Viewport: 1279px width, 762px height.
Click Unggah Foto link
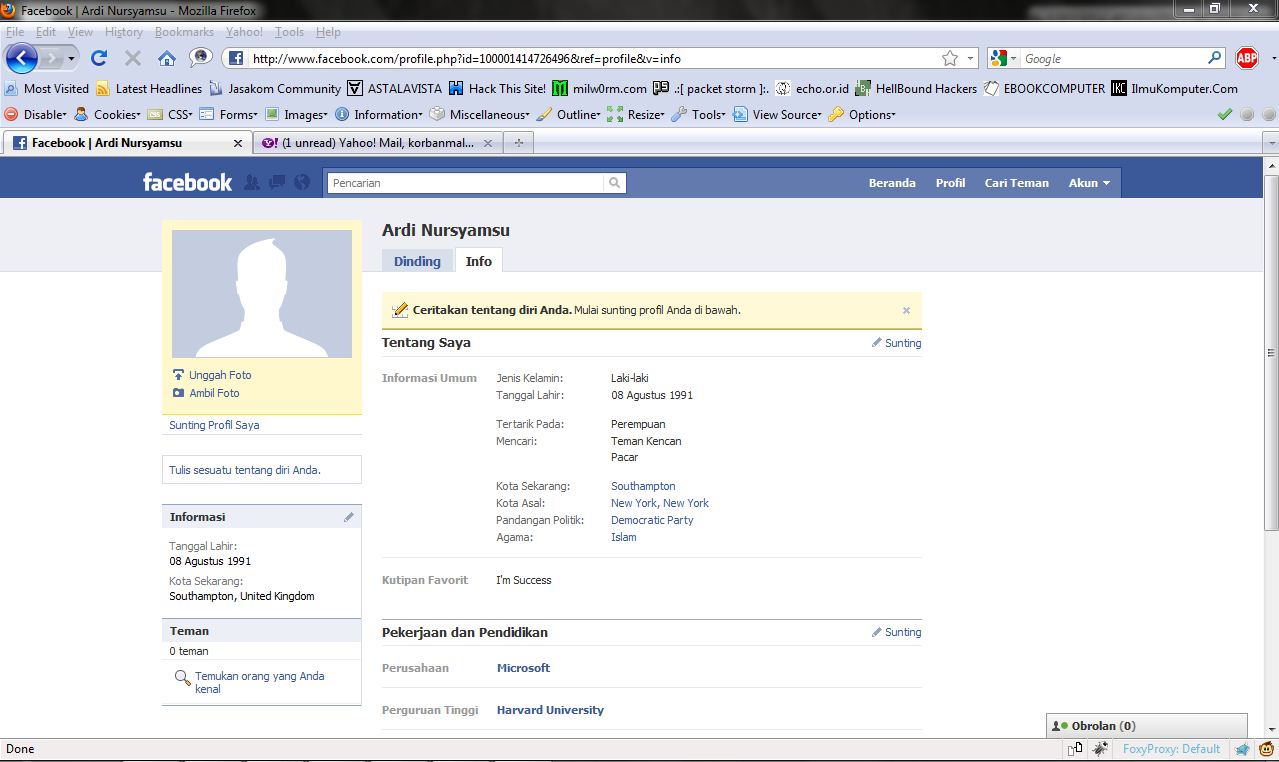tap(220, 375)
